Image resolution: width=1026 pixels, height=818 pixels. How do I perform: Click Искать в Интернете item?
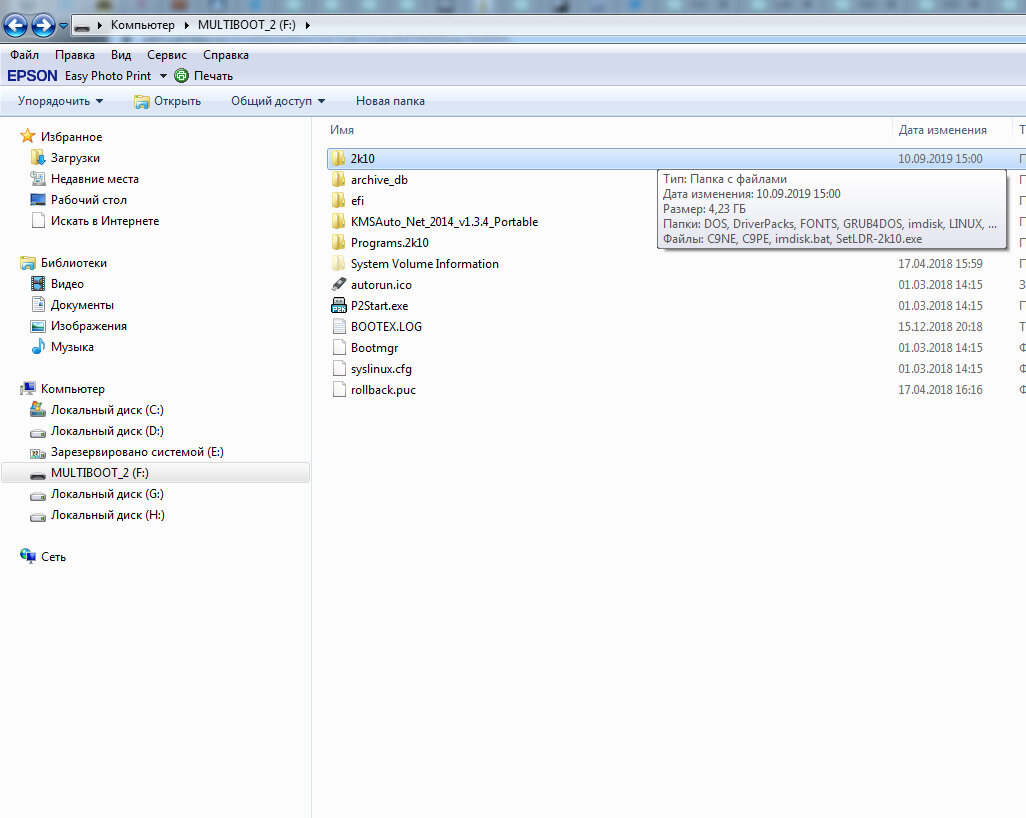105,221
